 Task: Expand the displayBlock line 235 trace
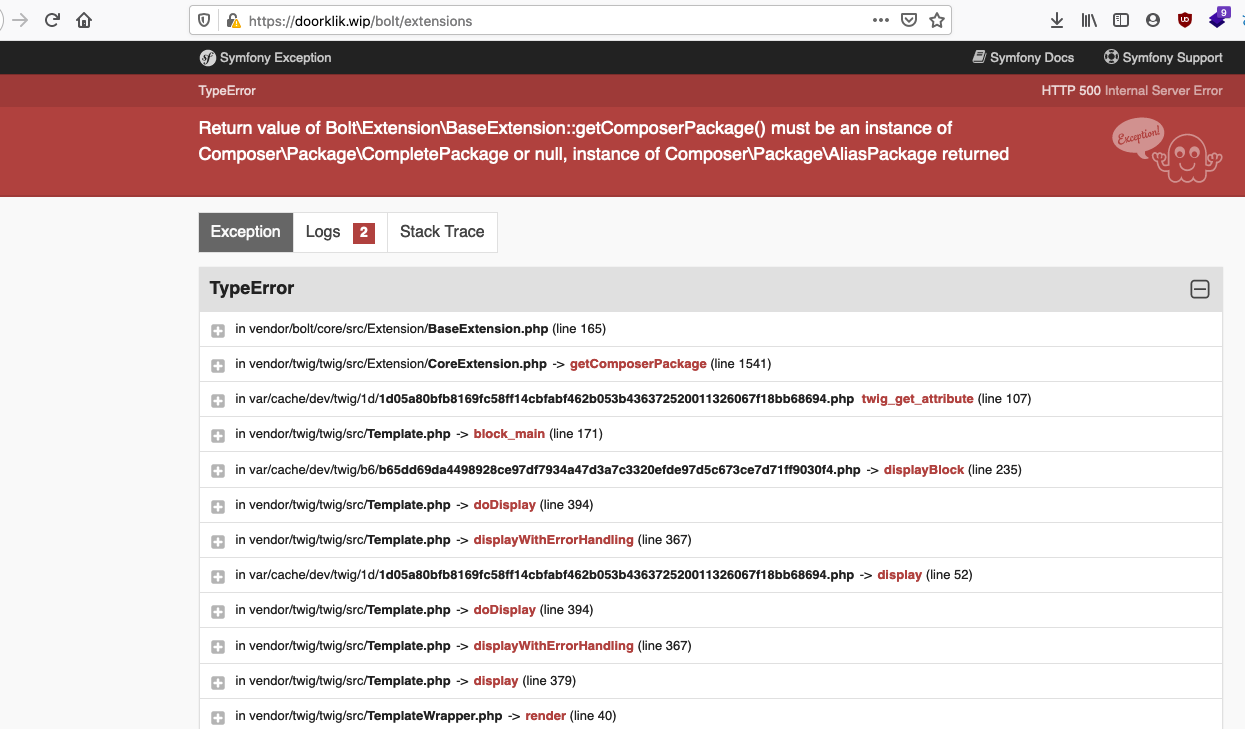pos(218,471)
